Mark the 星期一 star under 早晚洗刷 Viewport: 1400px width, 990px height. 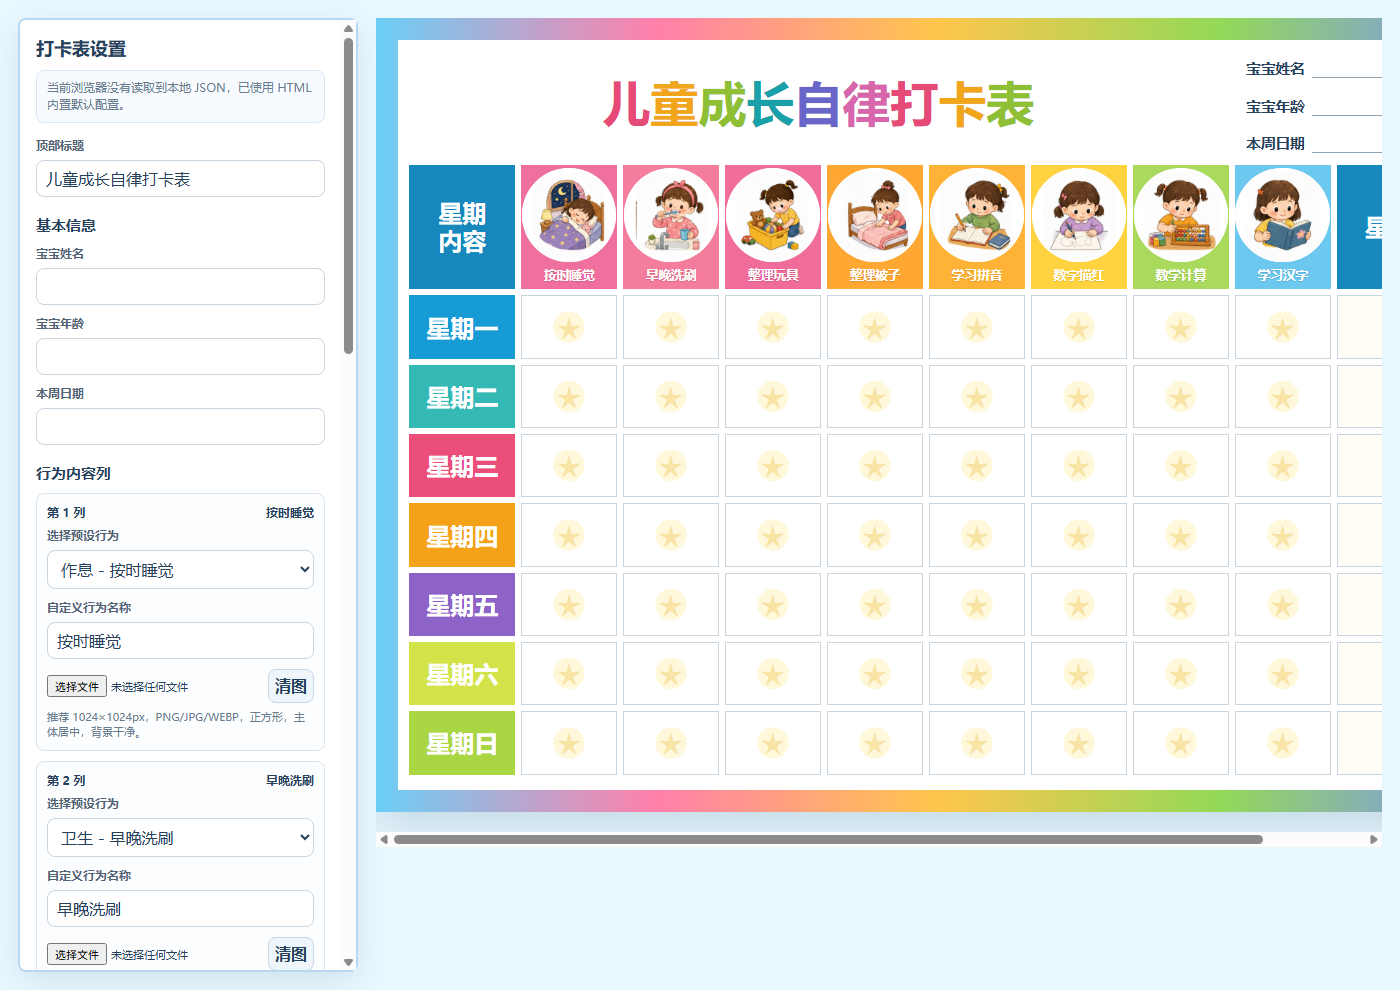(671, 327)
